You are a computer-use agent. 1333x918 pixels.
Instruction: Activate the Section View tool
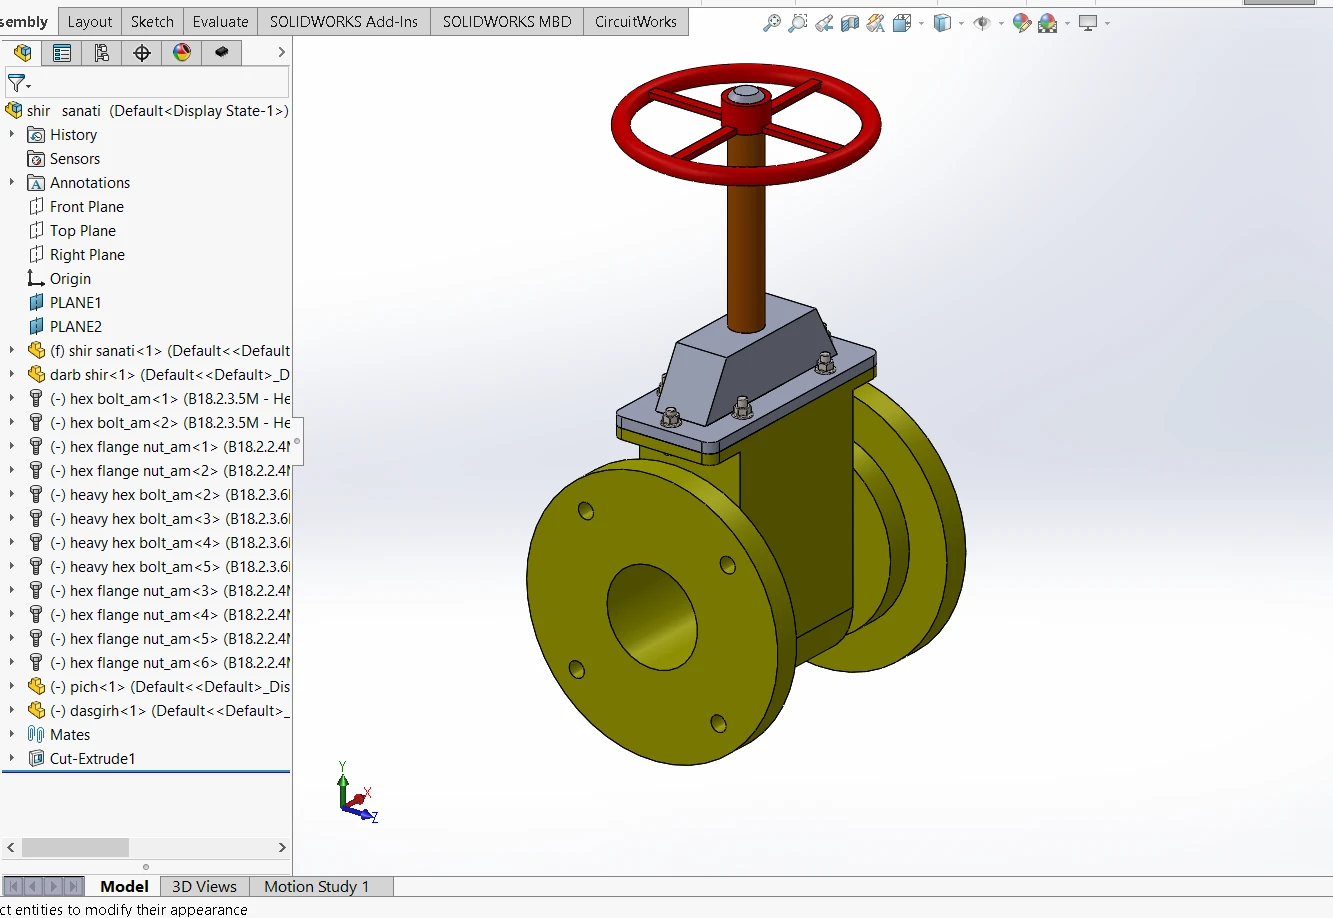coord(849,23)
